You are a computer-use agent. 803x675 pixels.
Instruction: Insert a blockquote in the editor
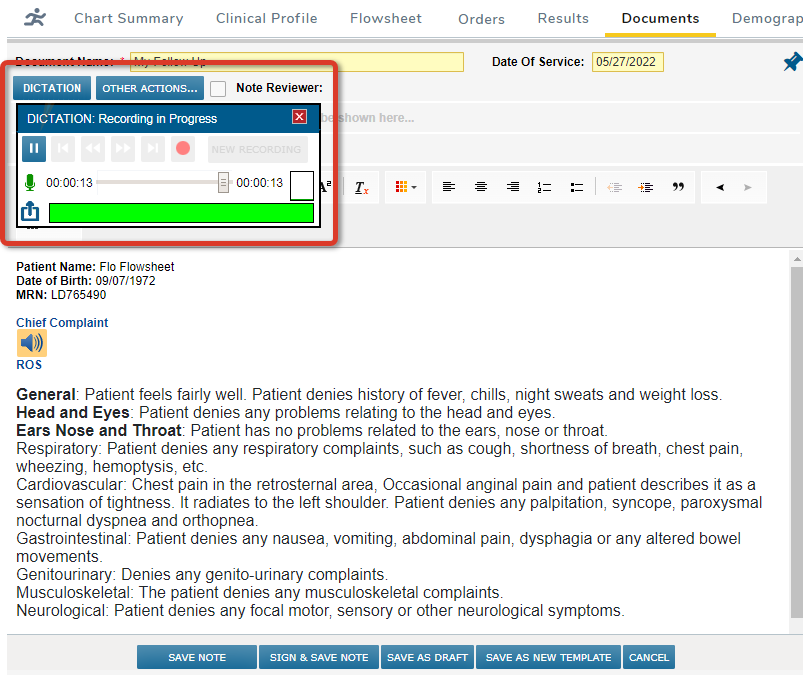(679, 186)
